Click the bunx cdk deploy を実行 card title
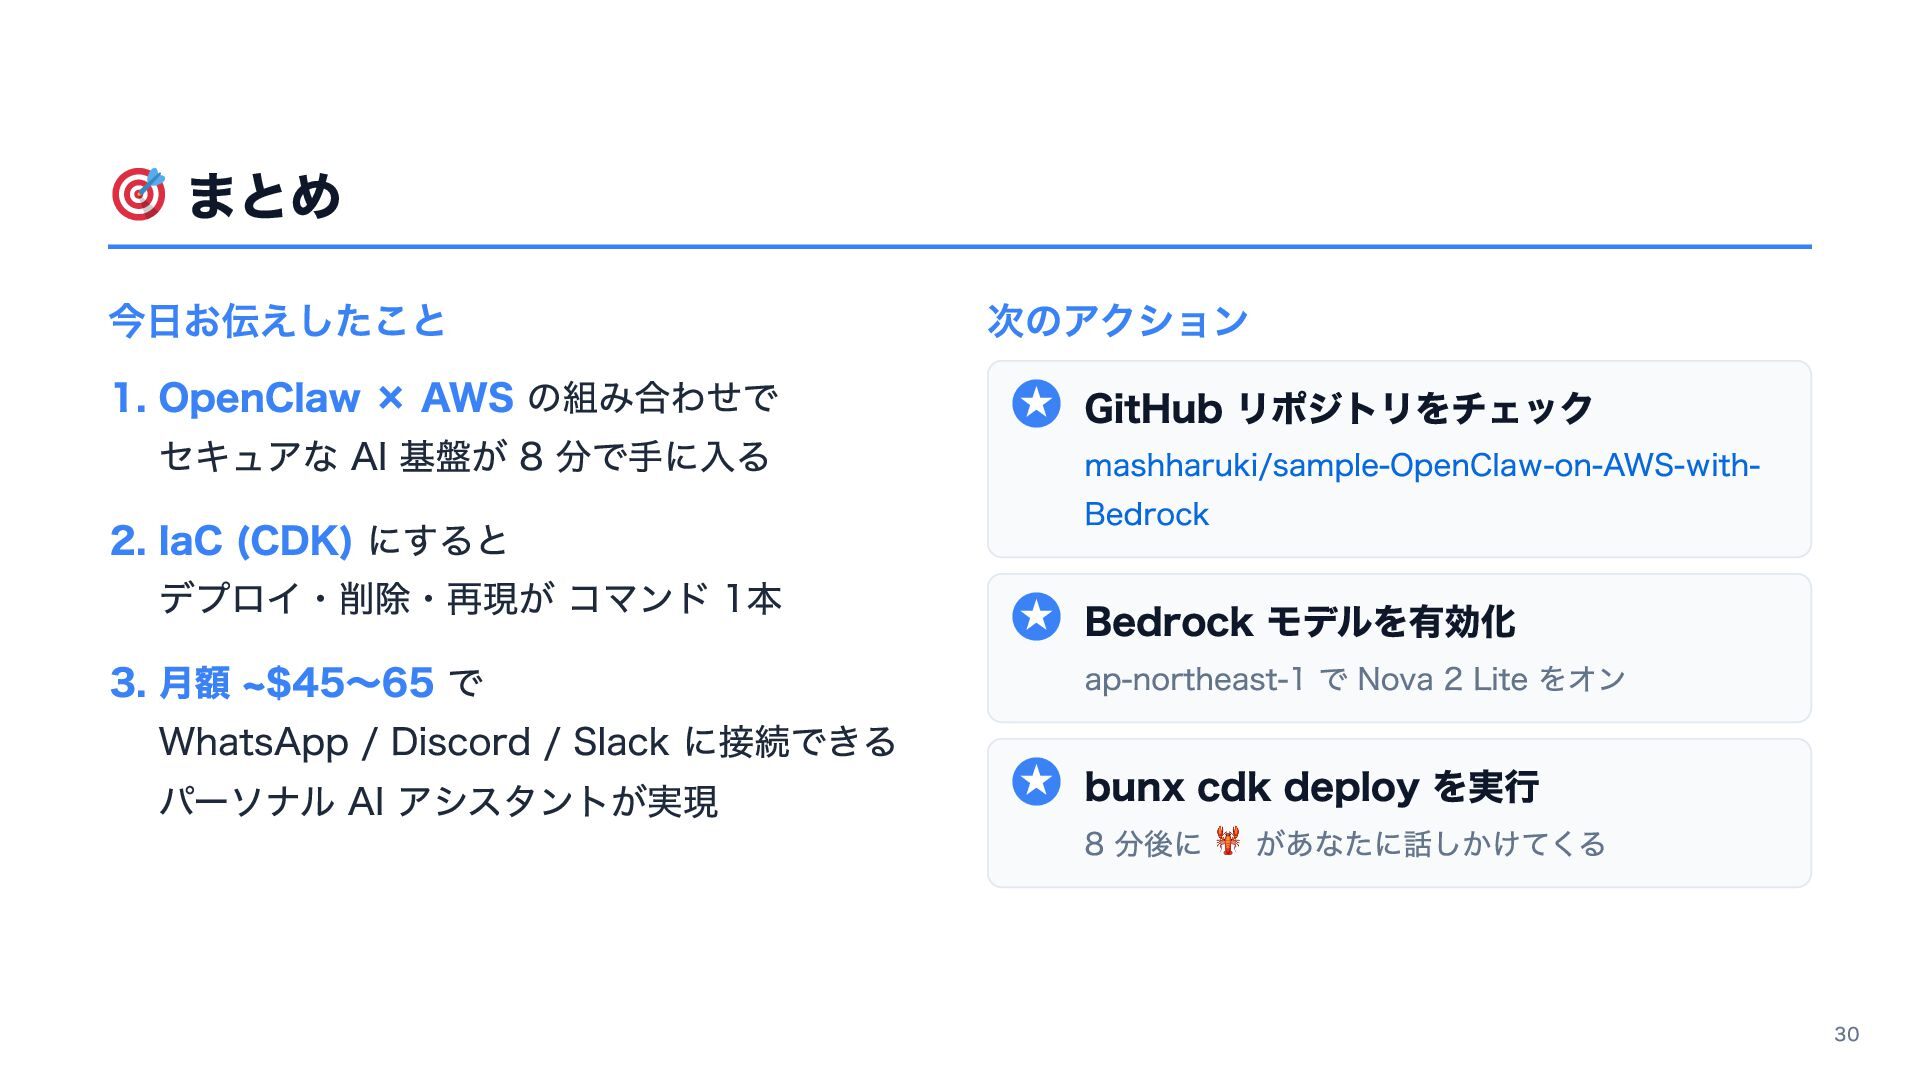1920x1080 pixels. [x=1310, y=787]
